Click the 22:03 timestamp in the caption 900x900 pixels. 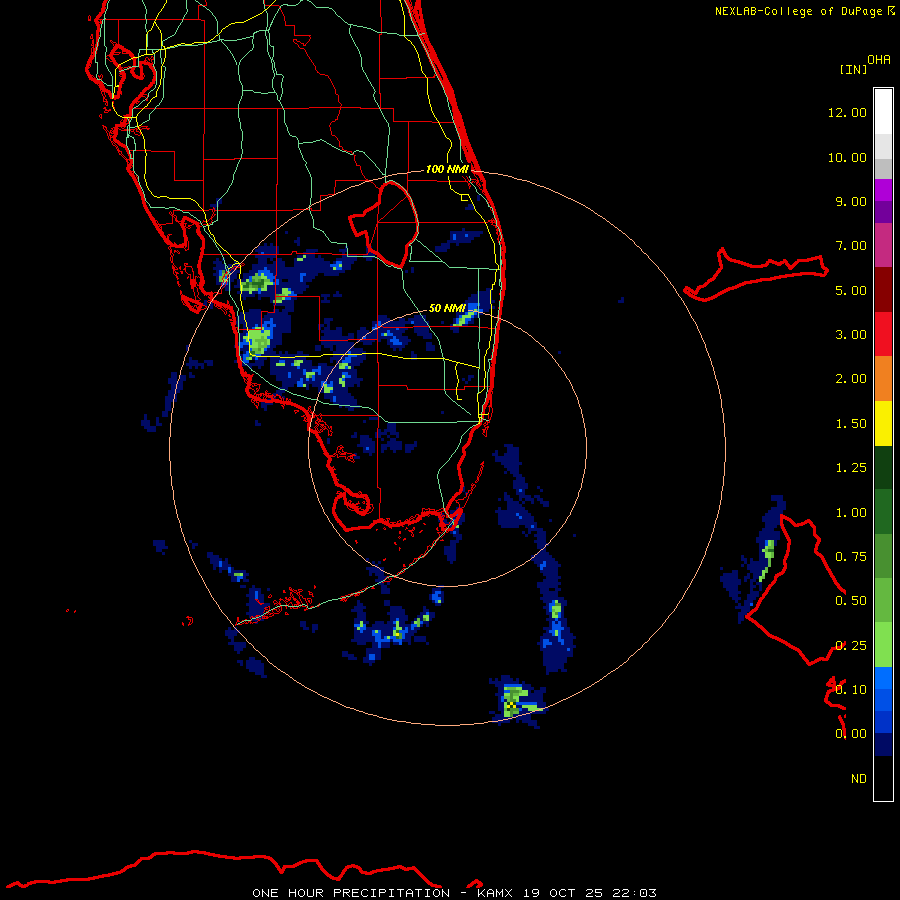coord(634,893)
